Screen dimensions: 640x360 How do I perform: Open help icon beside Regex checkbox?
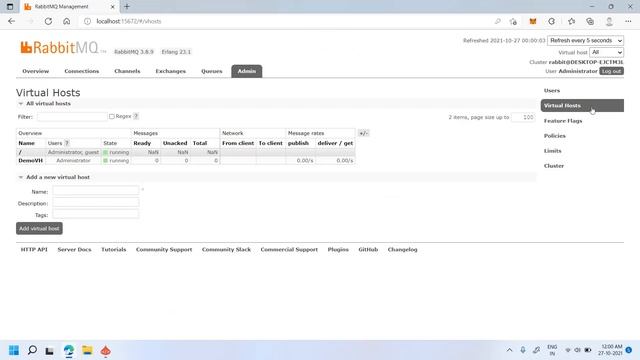click(136, 116)
